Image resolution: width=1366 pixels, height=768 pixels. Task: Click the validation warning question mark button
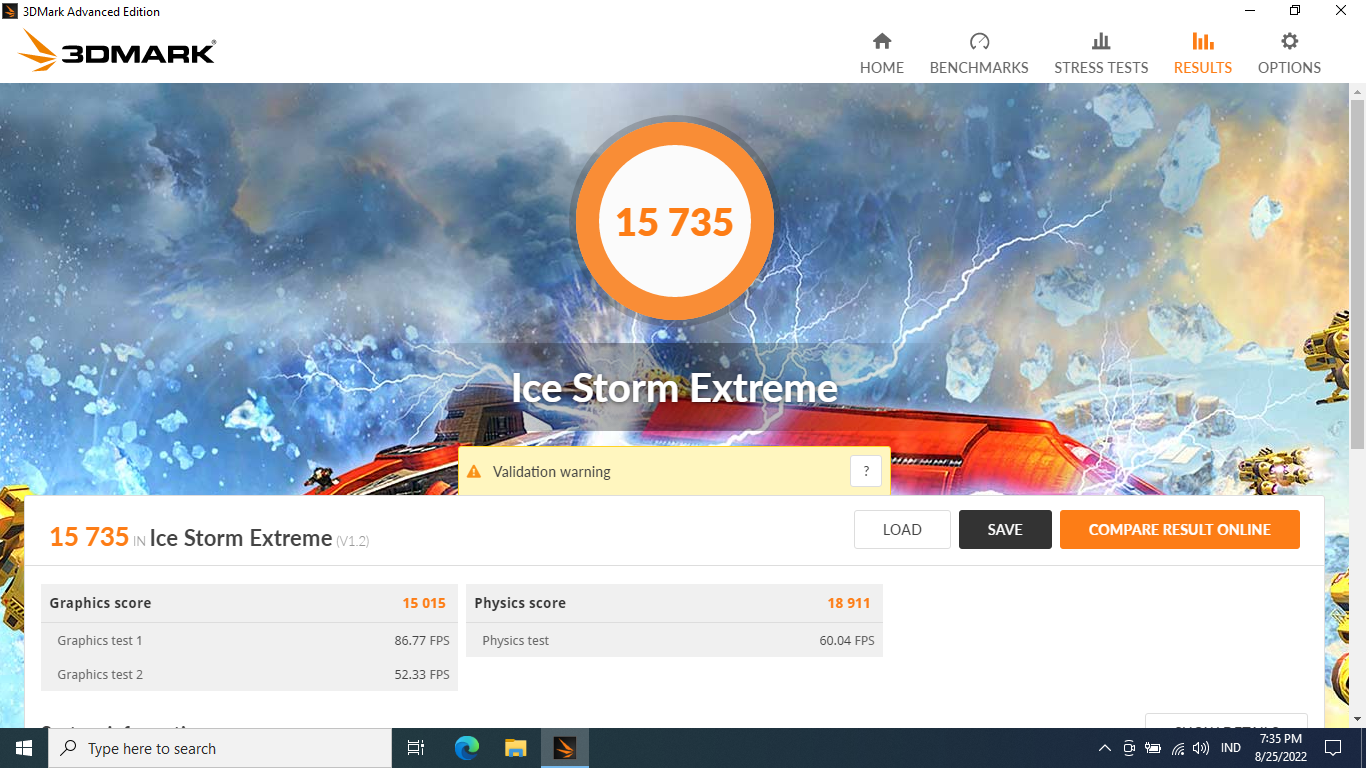(866, 471)
